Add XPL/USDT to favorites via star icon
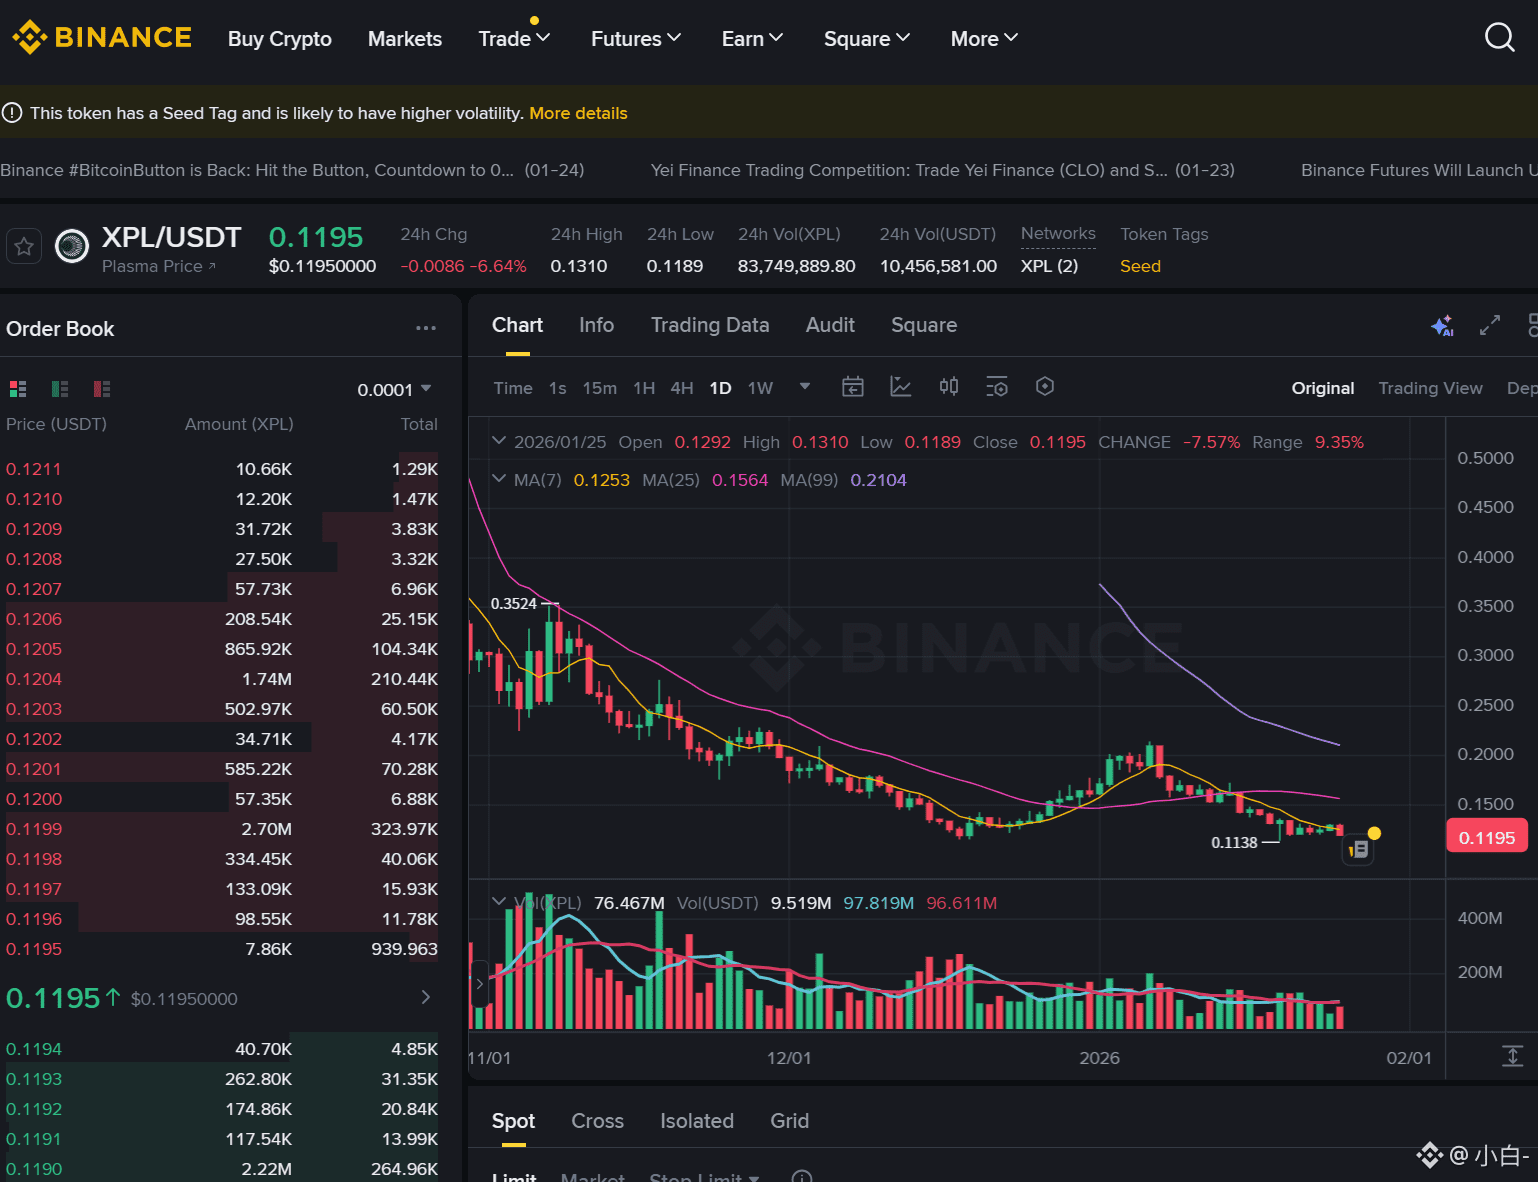The image size is (1538, 1182). pos(23,246)
